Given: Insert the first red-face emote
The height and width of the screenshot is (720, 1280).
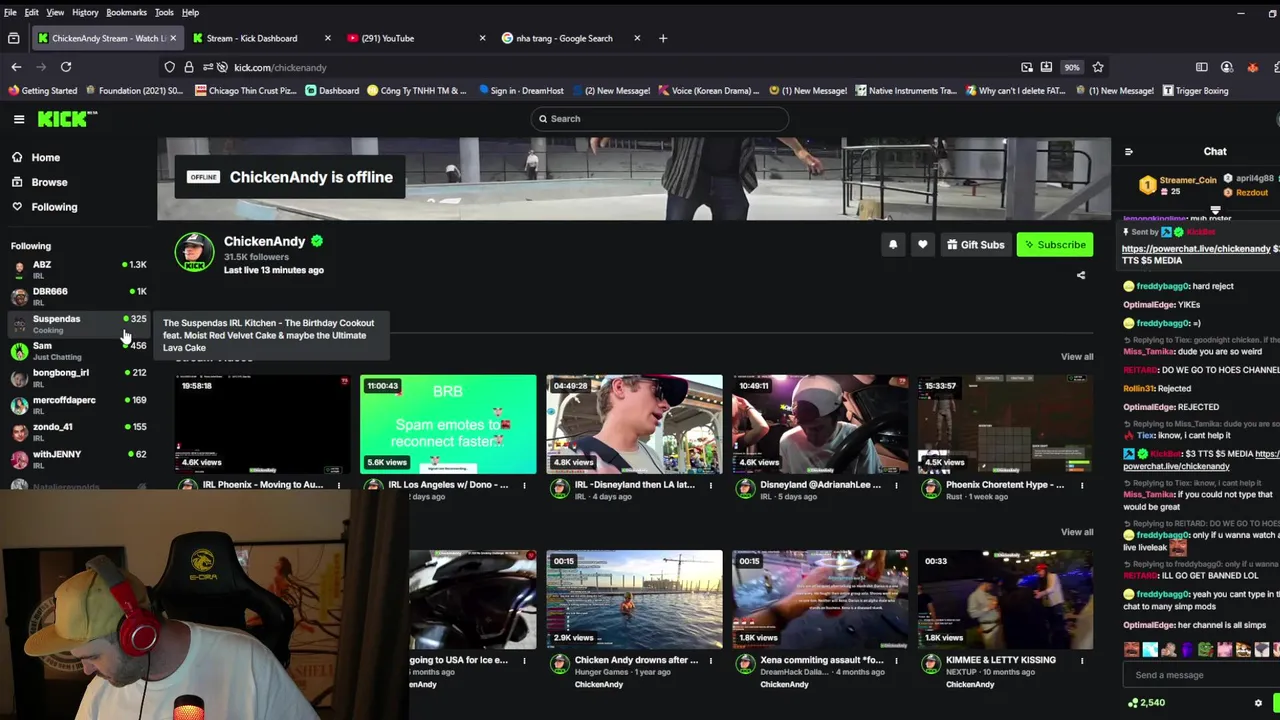Looking at the screenshot, I should 1131,650.
